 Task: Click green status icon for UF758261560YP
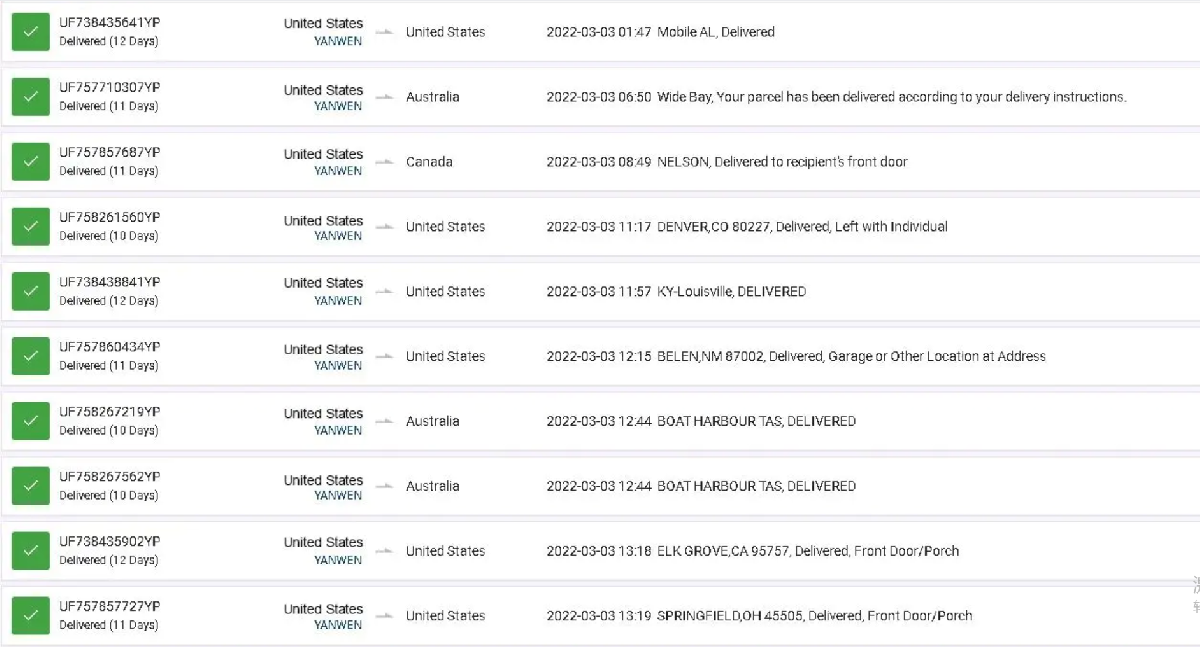(30, 227)
